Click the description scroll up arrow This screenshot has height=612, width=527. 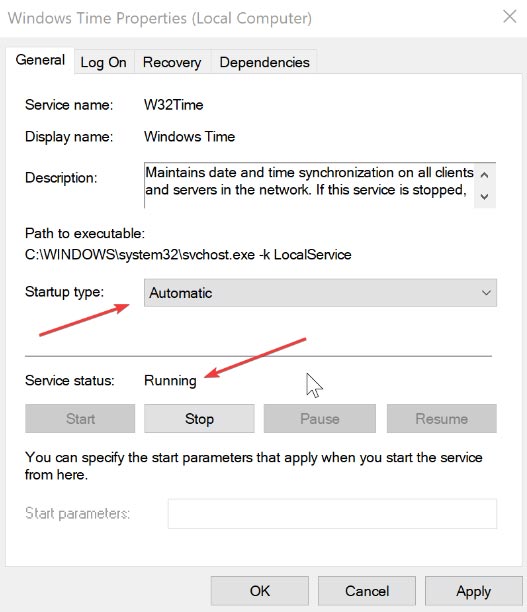484,175
